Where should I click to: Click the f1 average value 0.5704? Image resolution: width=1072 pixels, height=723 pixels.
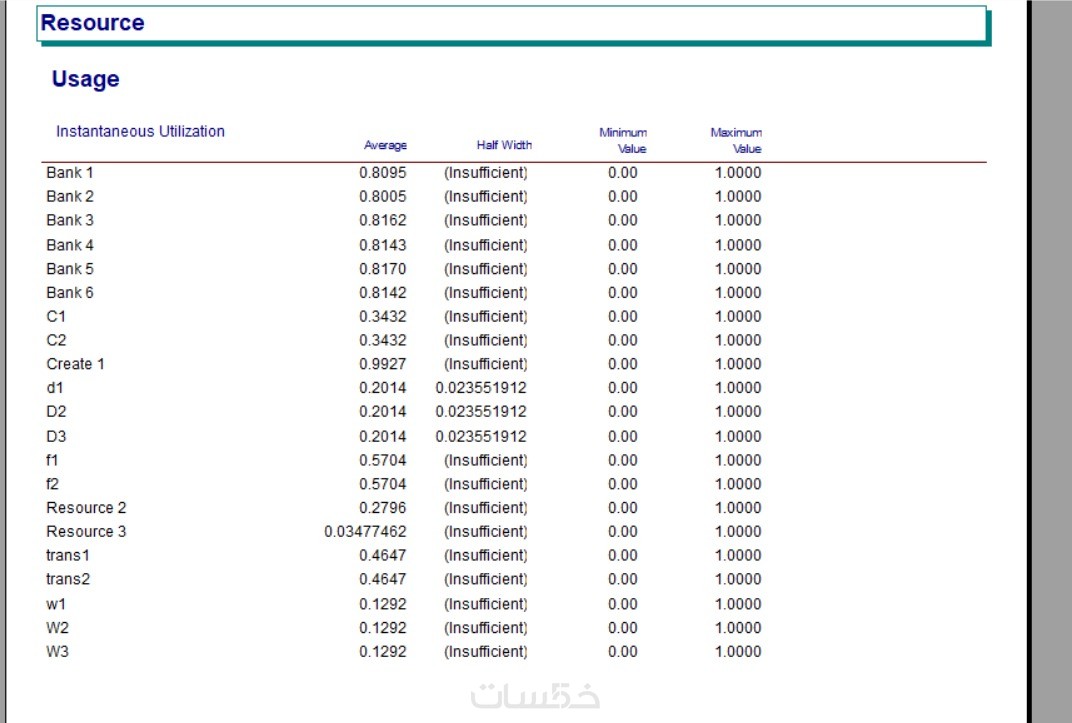click(x=383, y=460)
